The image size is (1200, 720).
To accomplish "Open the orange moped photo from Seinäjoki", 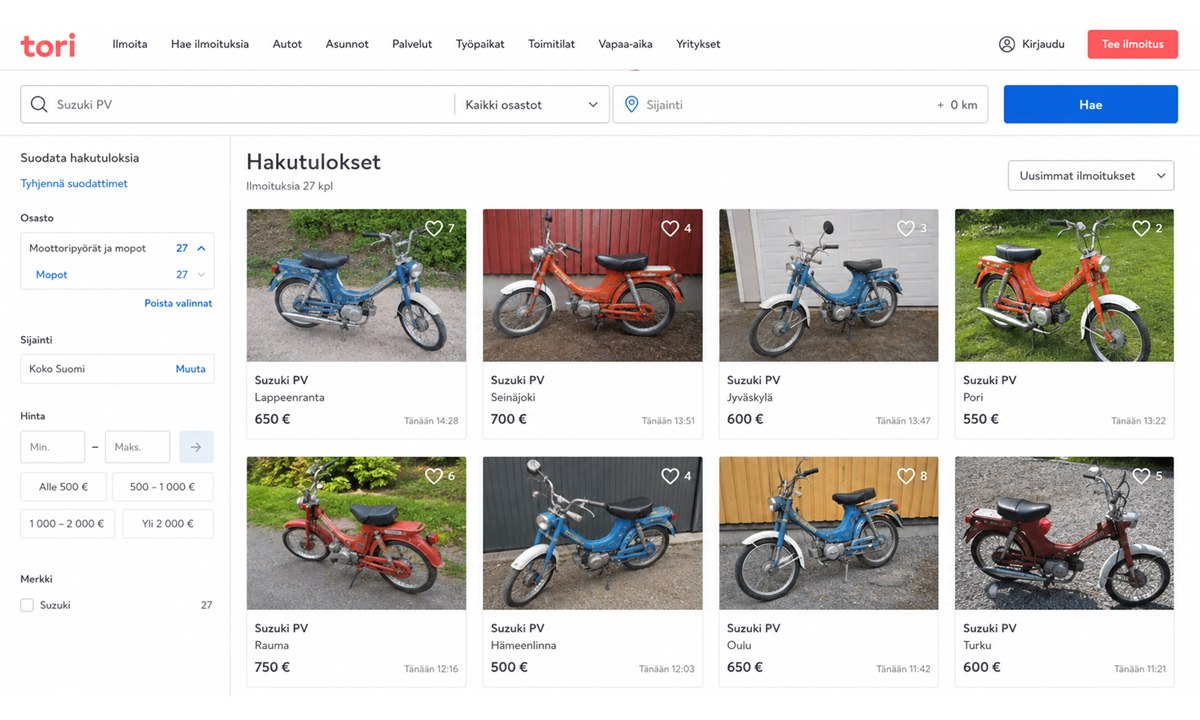I will [592, 285].
